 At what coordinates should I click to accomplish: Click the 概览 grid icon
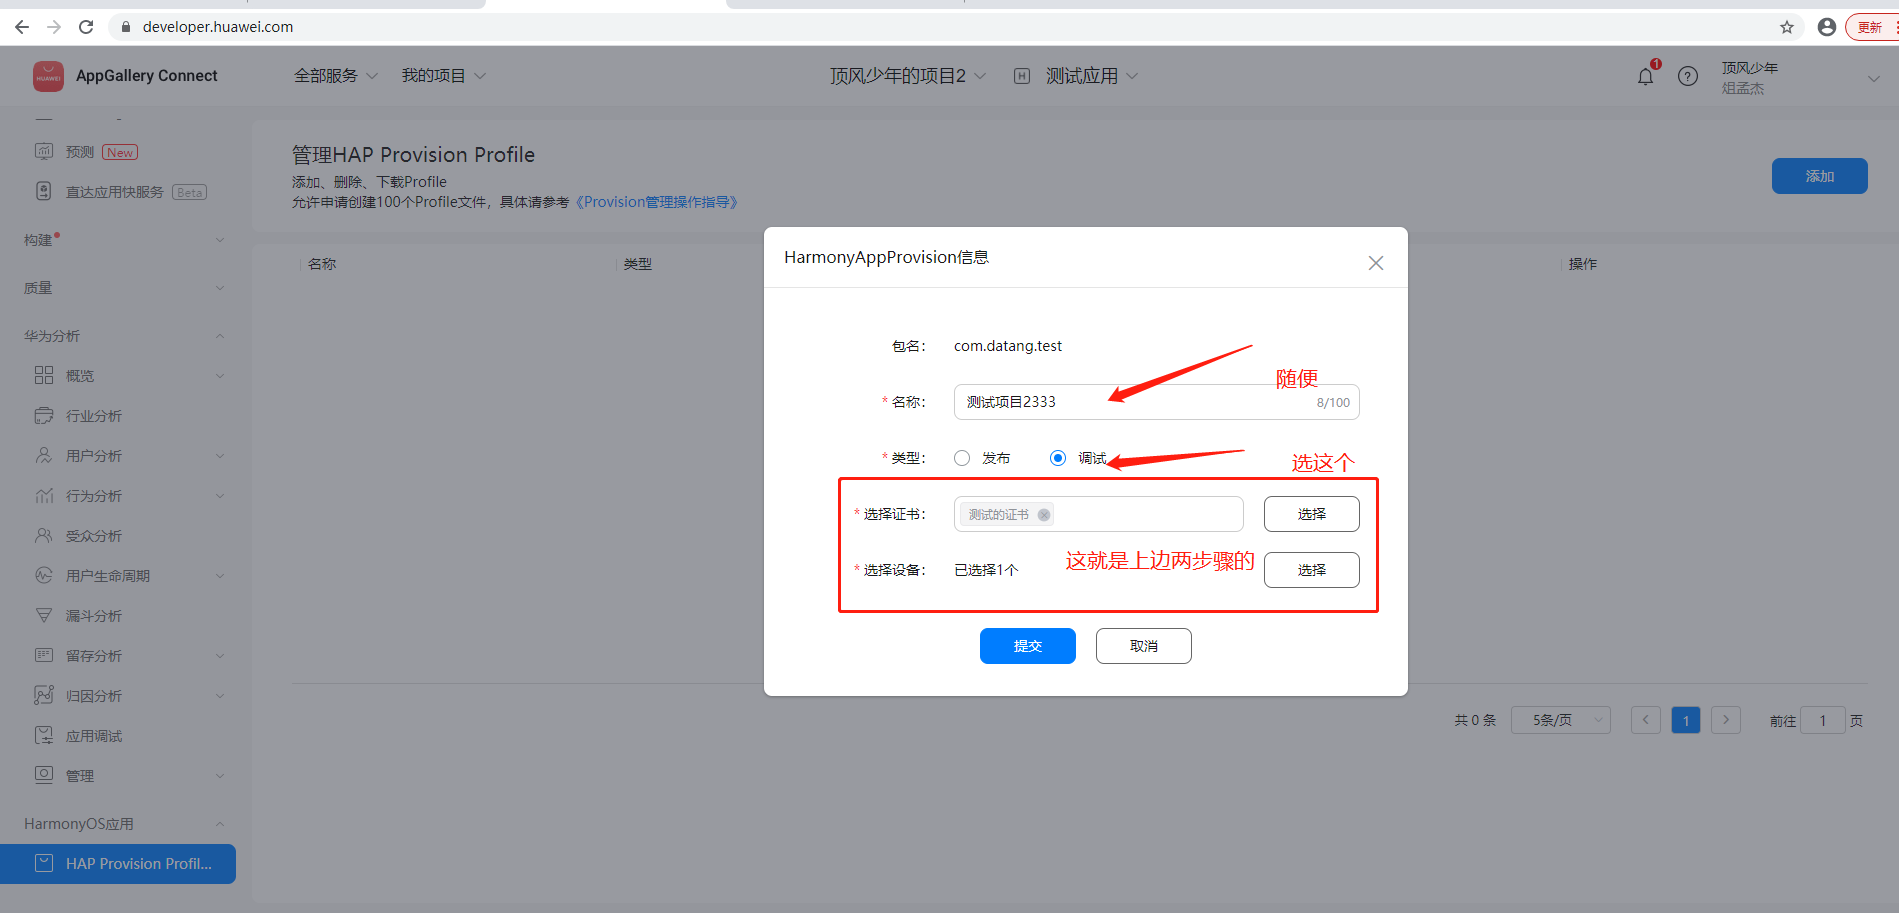(44, 375)
